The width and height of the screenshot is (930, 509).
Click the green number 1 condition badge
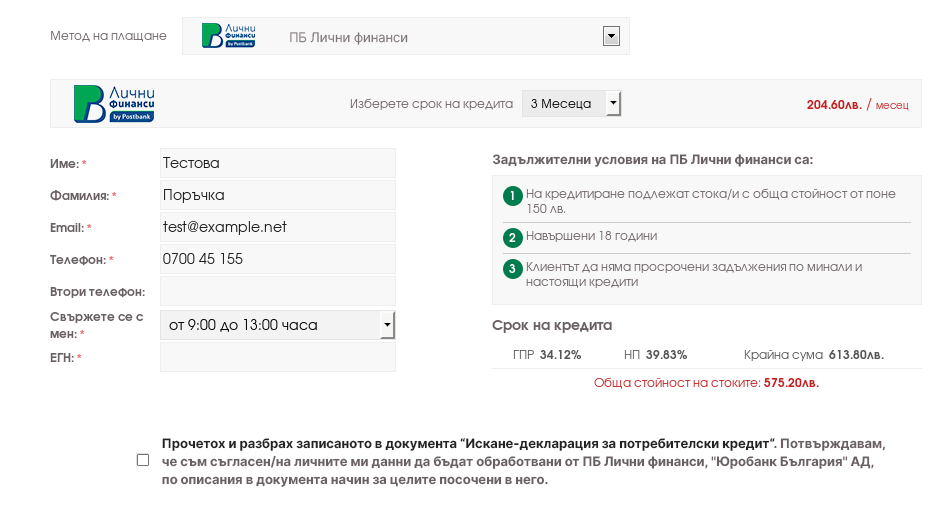point(512,195)
